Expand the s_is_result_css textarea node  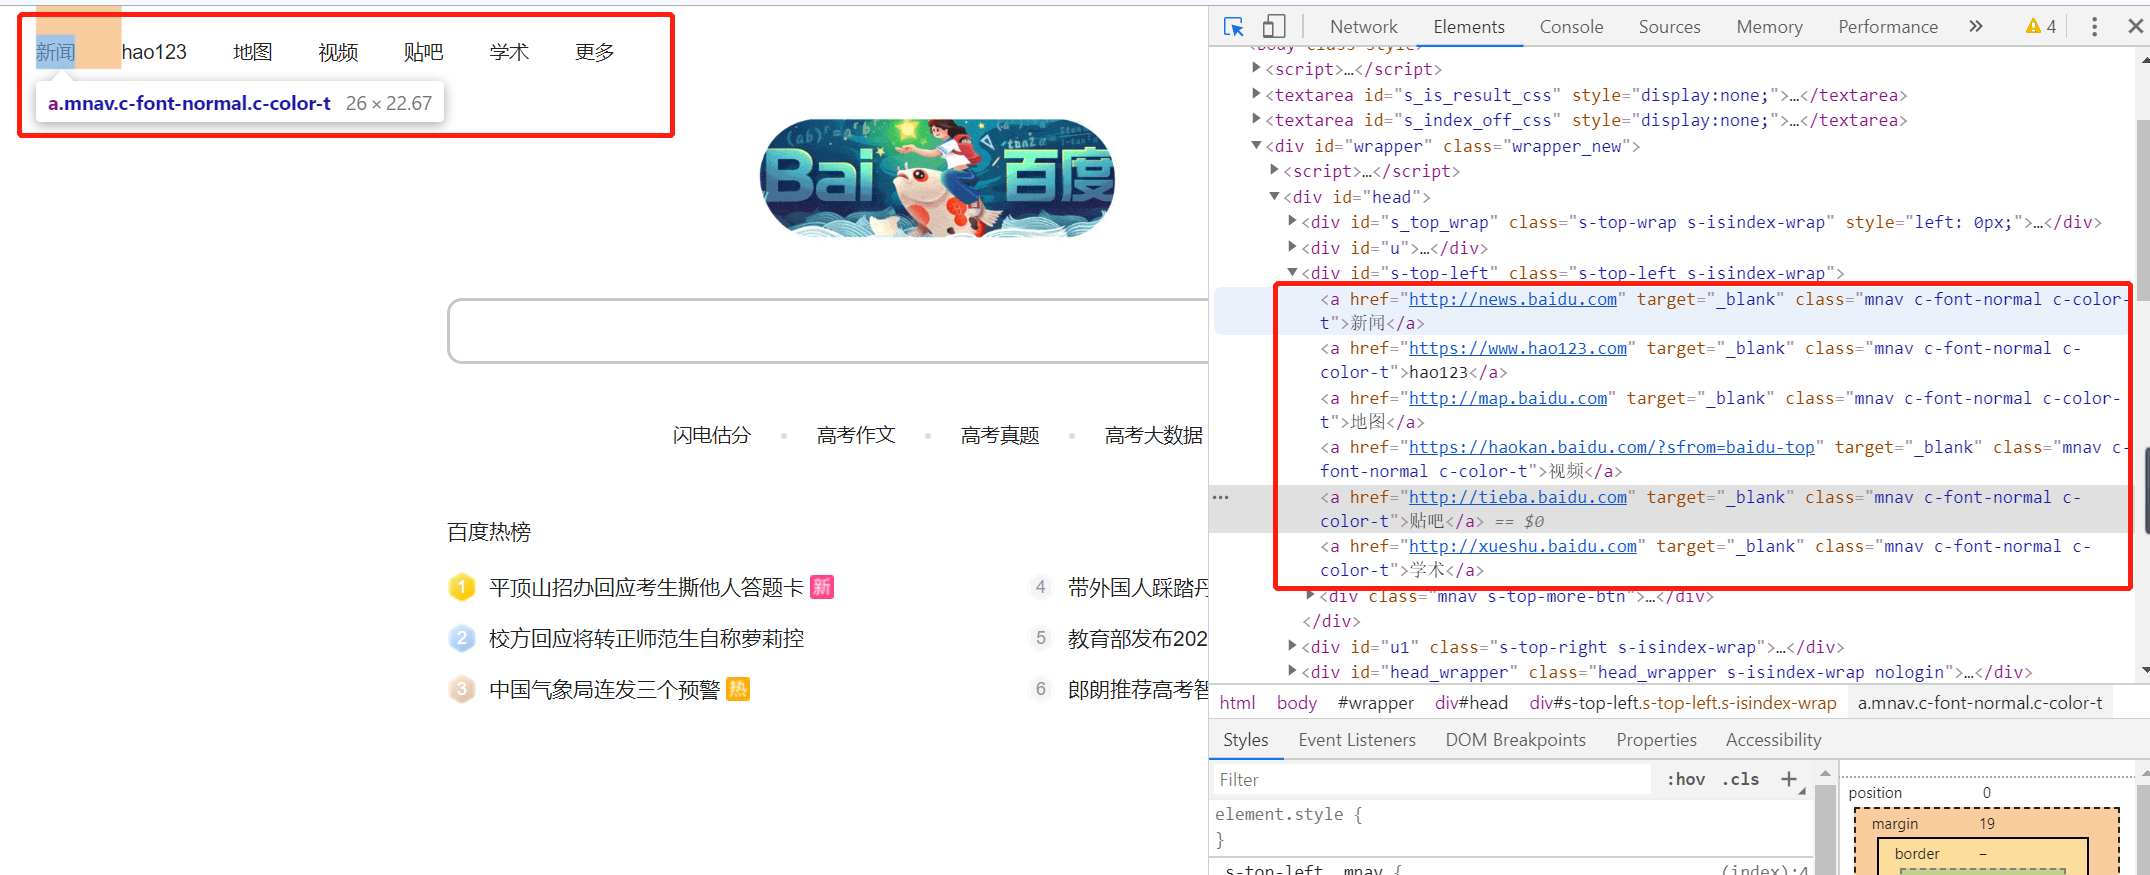point(1257,94)
